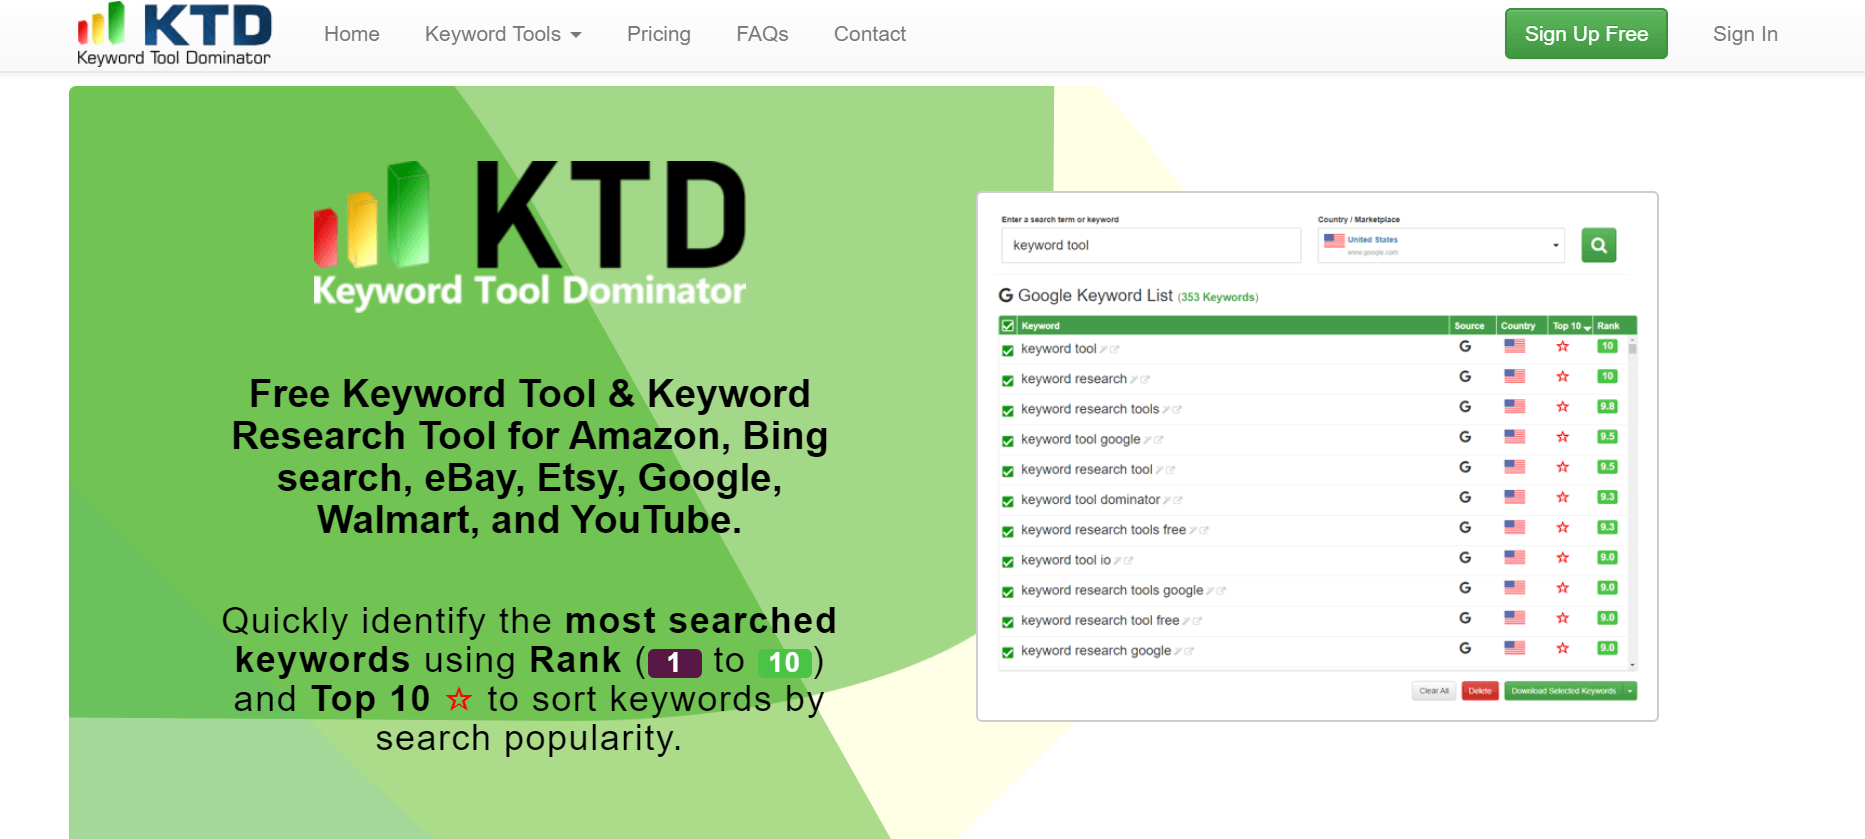Uncheck the 'keyword tool dominator' row checkbox
1865x839 pixels.
1008,502
